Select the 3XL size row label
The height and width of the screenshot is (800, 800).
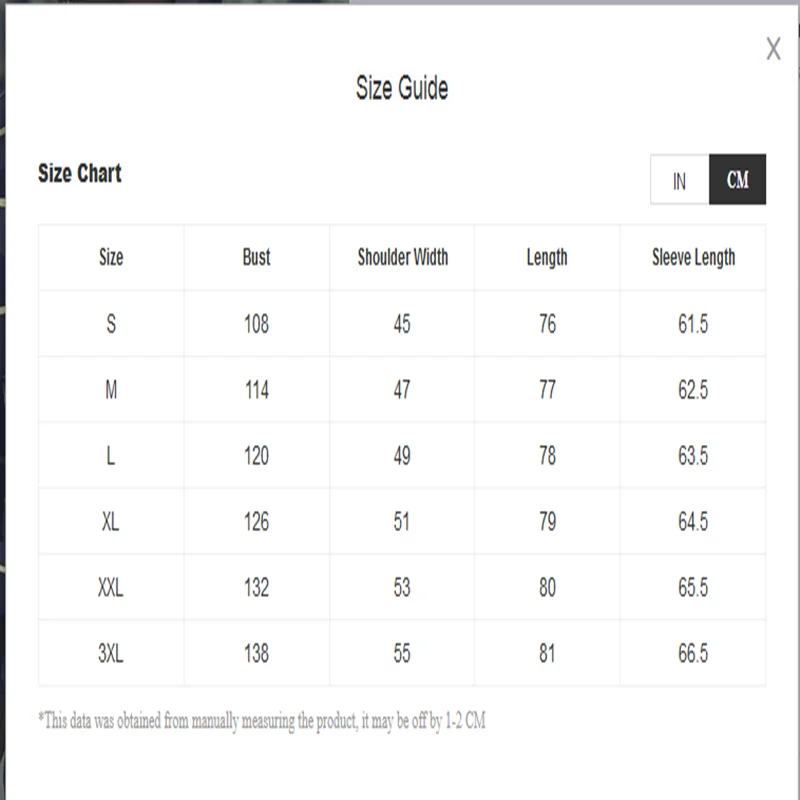[111, 653]
